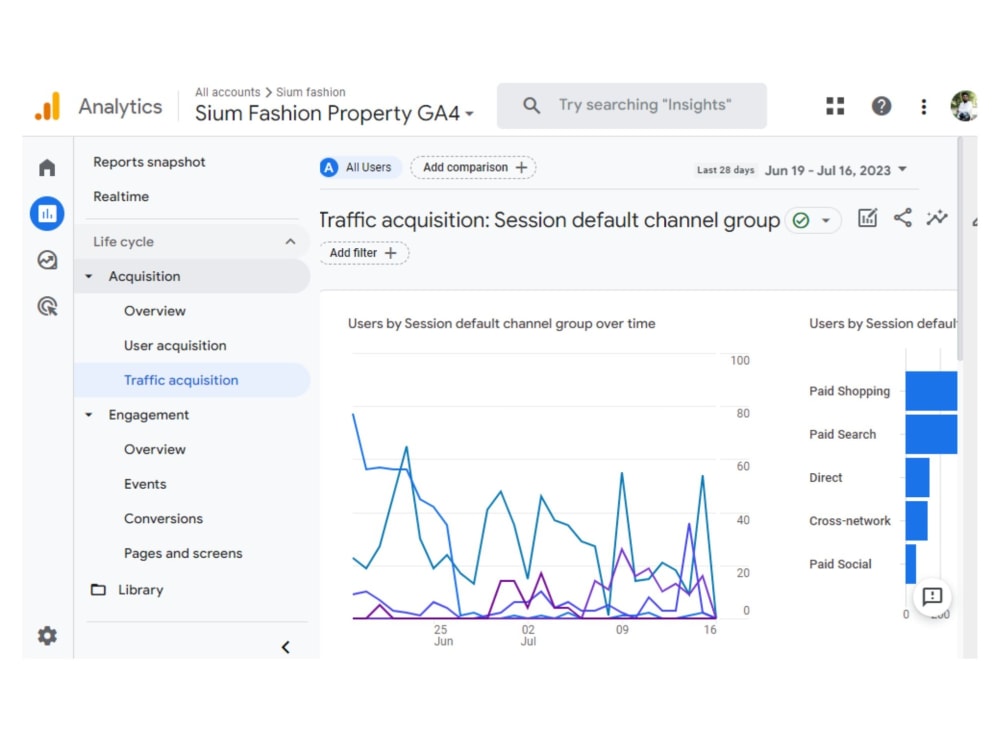Open dropdown arrow beside report status check
Screen dimensions: 1000x750
(826, 221)
